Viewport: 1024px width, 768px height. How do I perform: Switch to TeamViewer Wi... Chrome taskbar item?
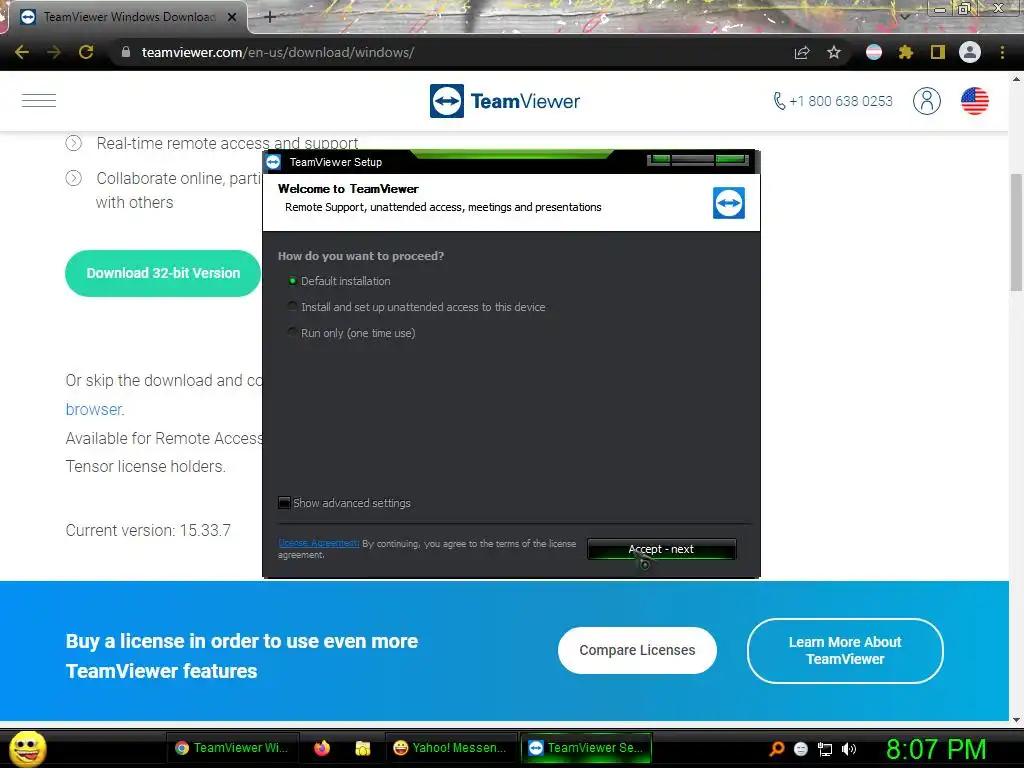coord(232,748)
